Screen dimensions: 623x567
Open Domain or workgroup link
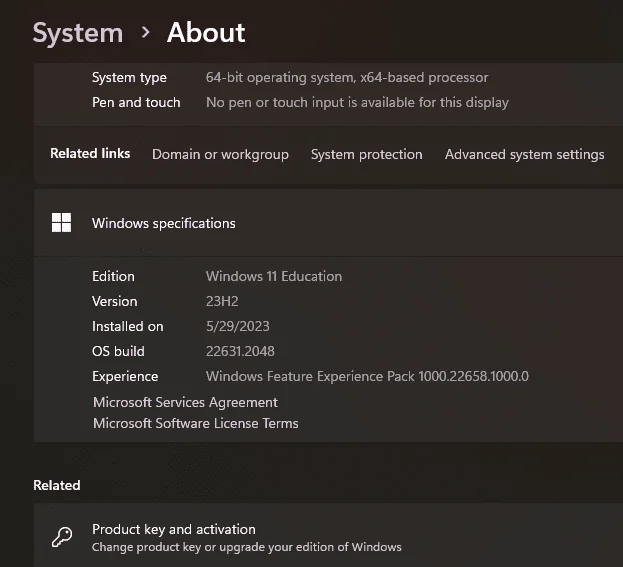(220, 154)
